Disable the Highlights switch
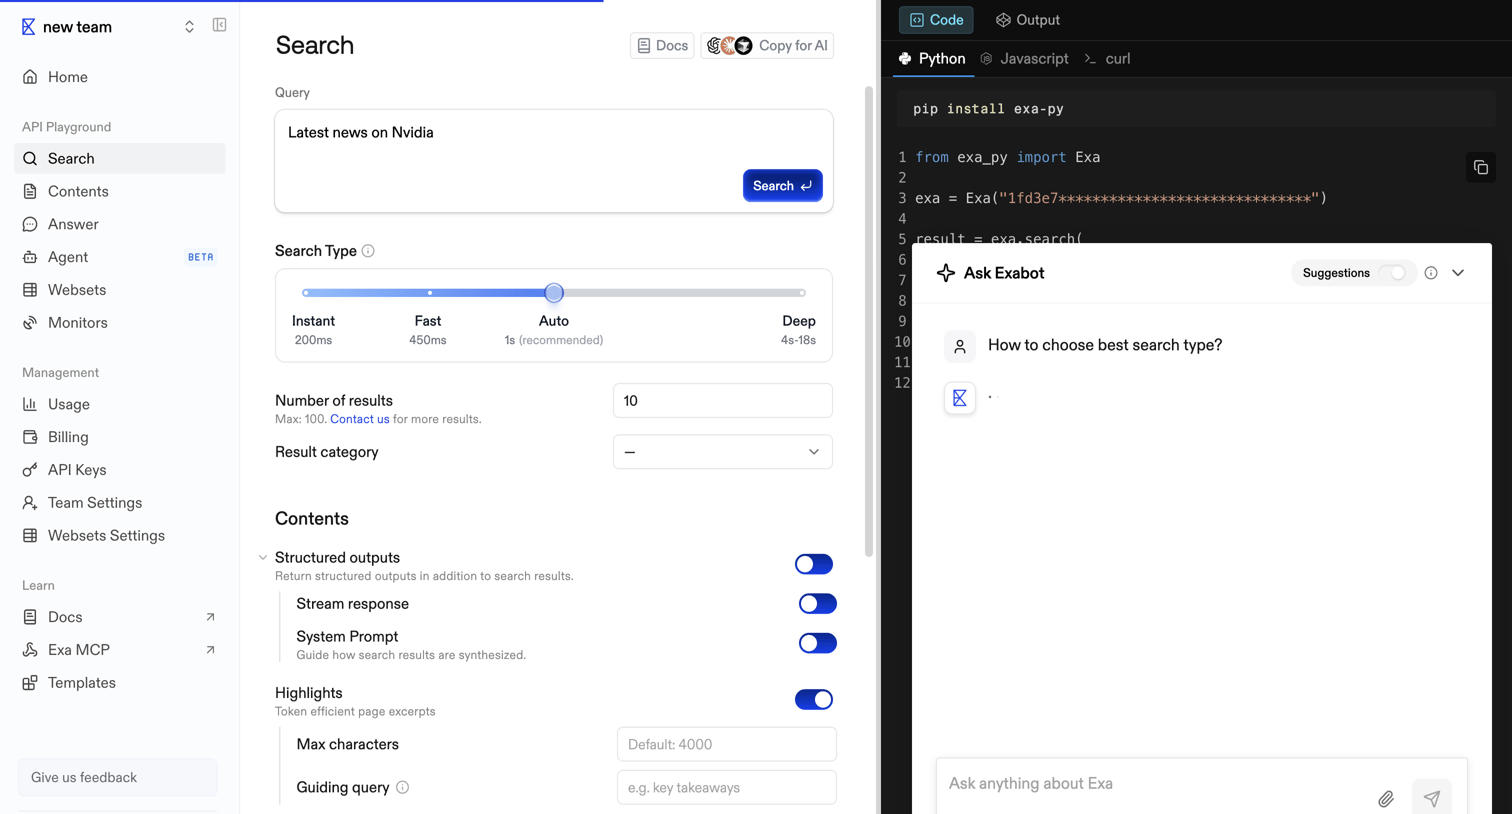 [814, 700]
